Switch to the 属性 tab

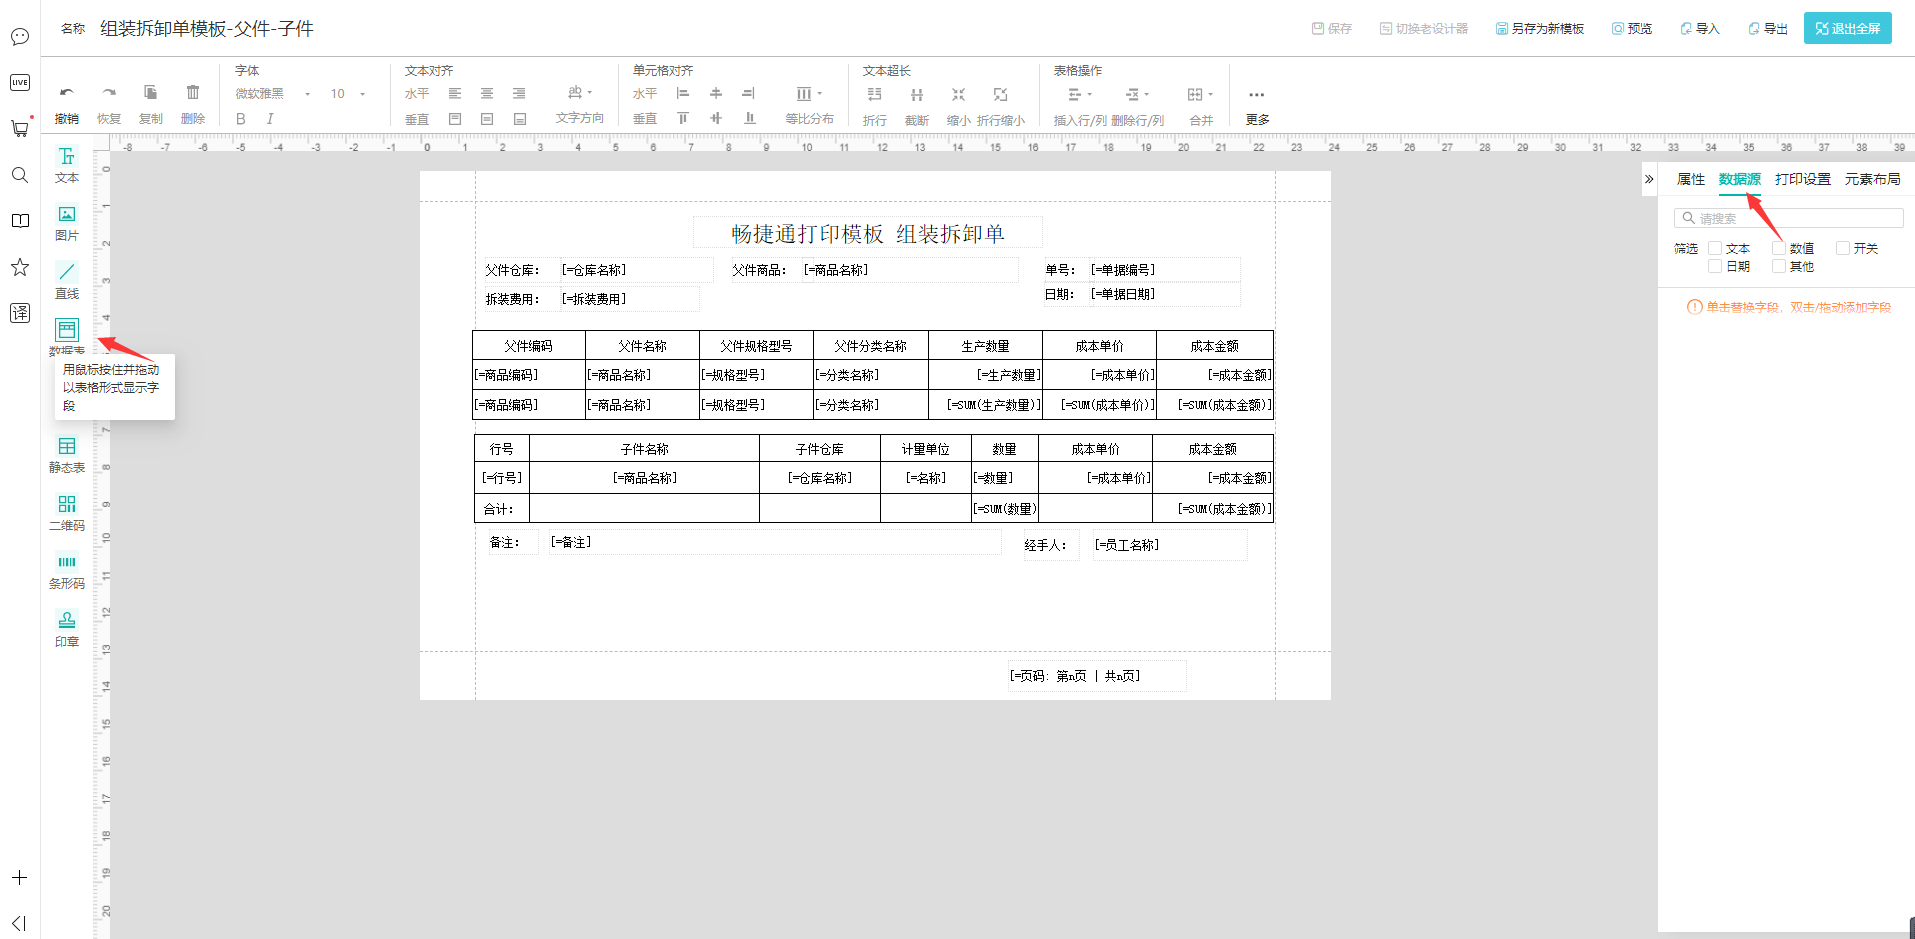tap(1691, 179)
